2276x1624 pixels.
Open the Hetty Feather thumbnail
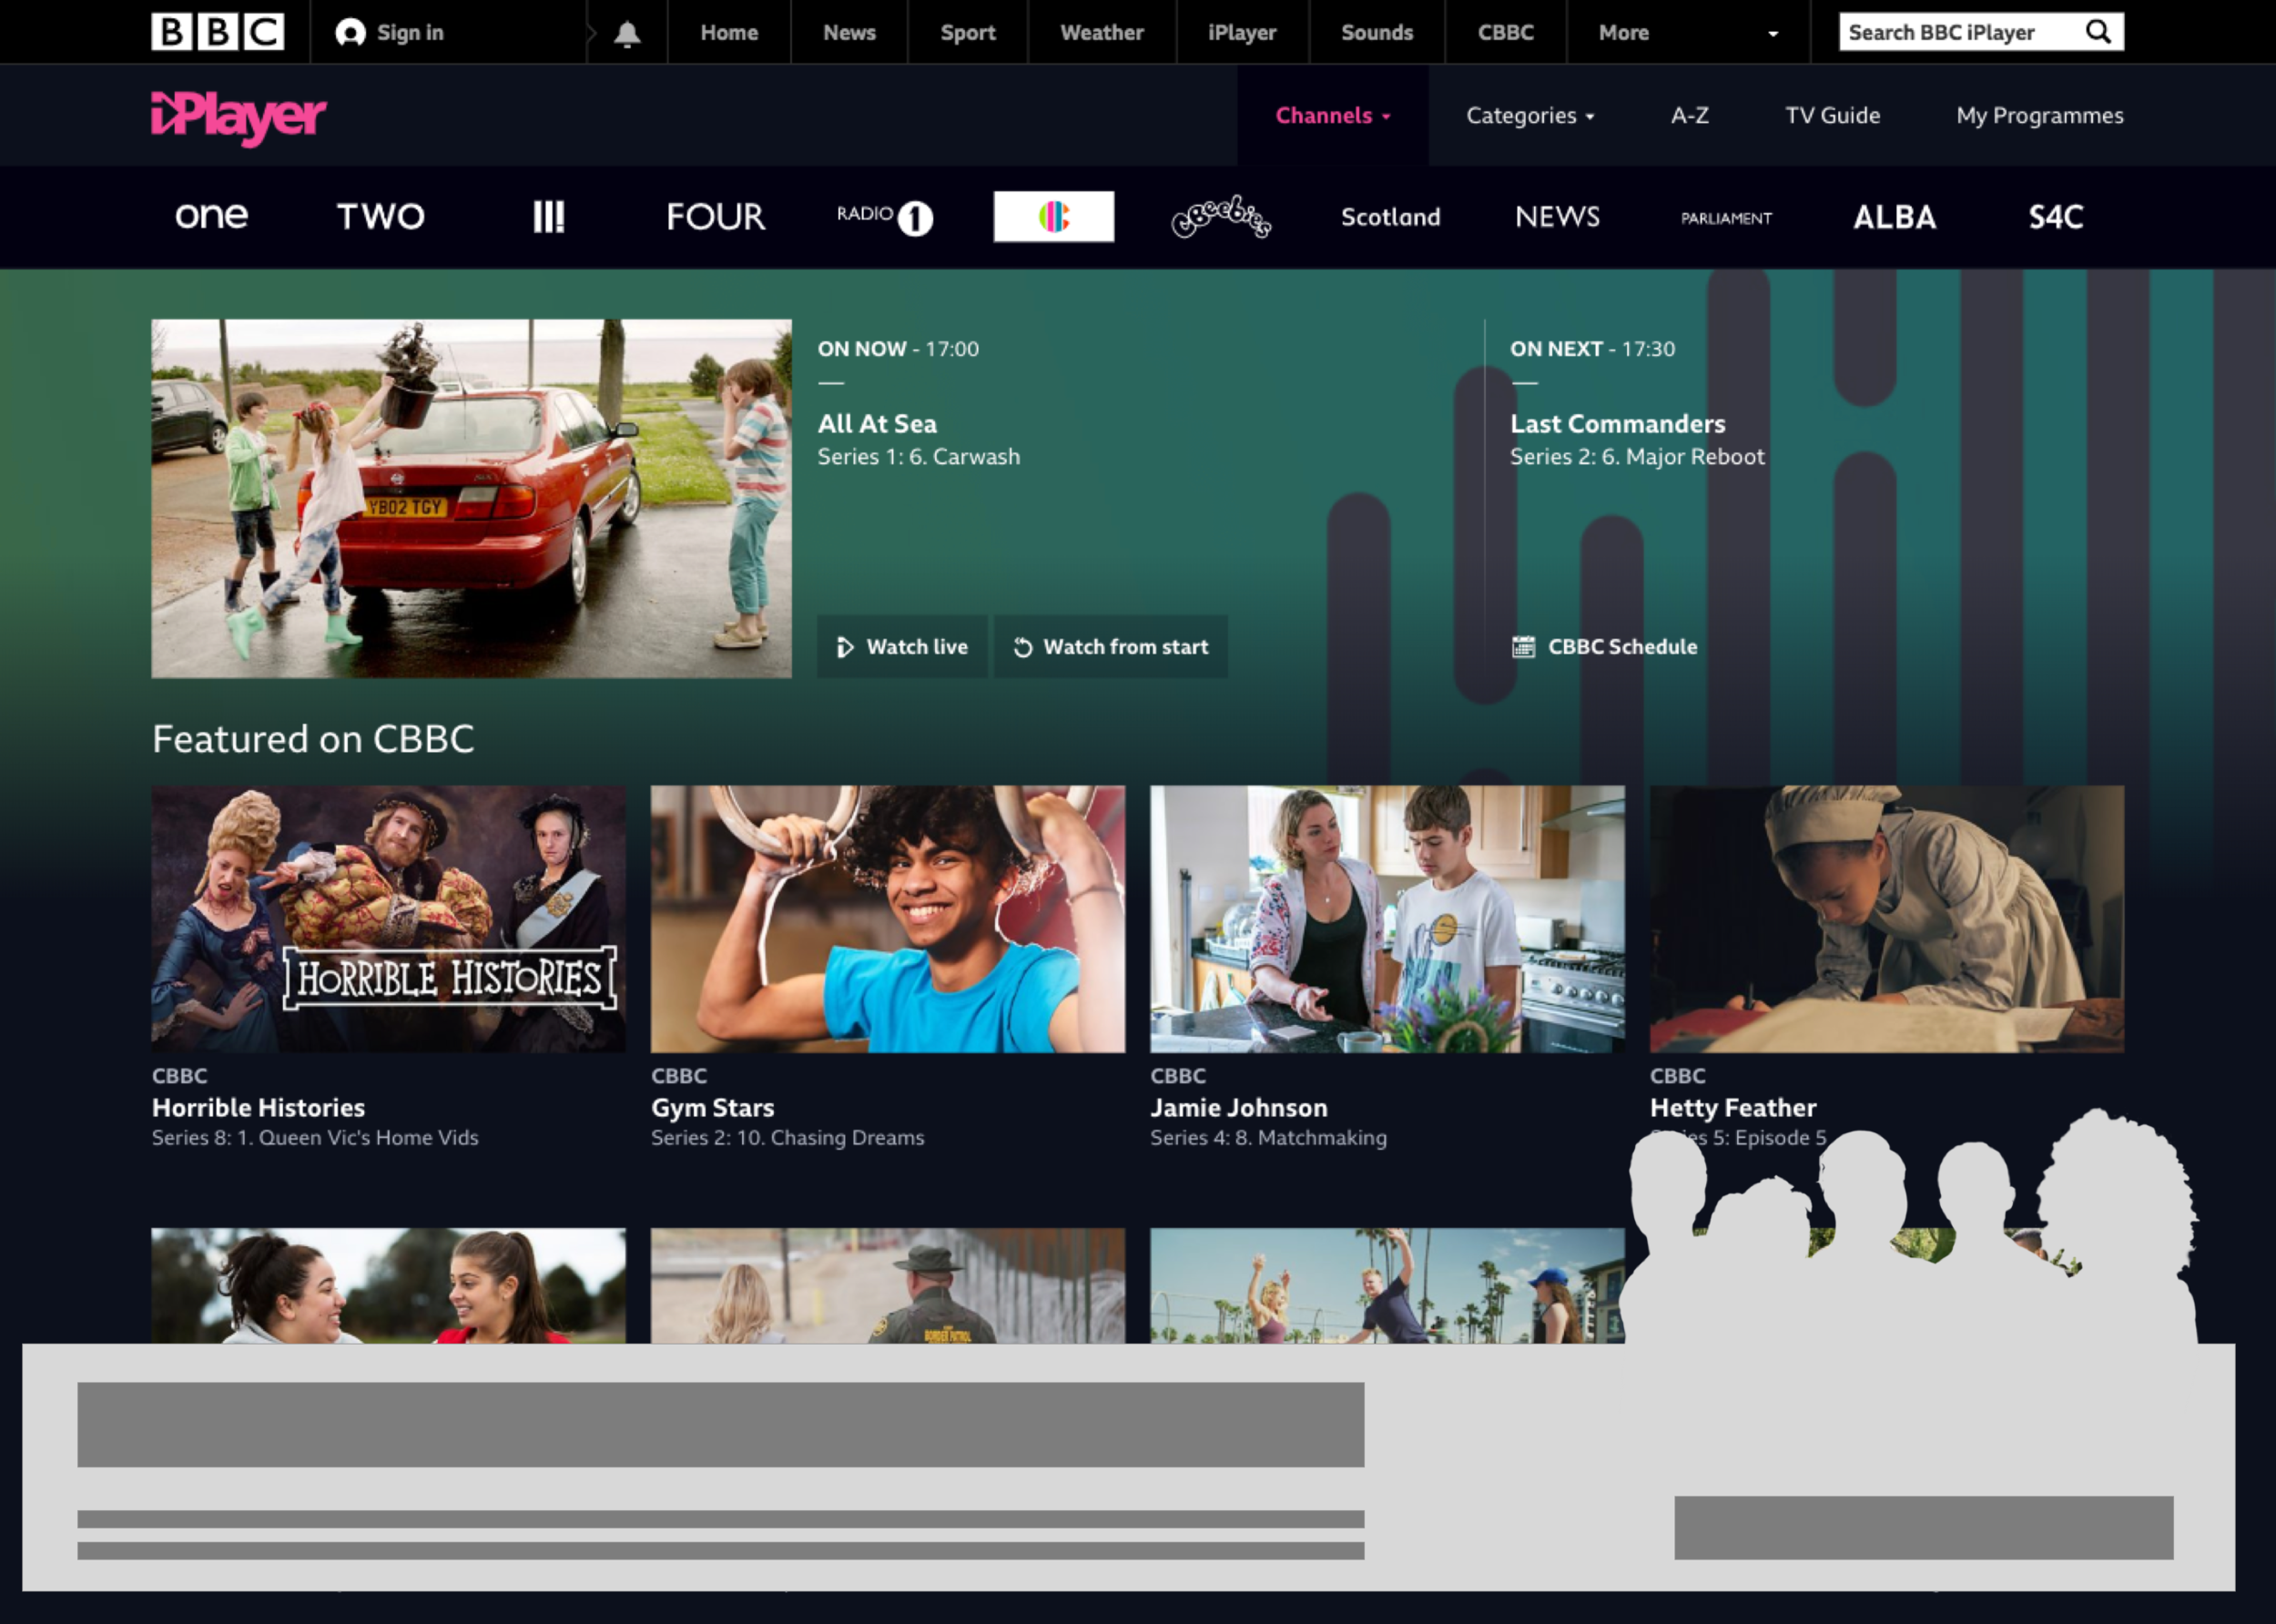tap(1887, 918)
